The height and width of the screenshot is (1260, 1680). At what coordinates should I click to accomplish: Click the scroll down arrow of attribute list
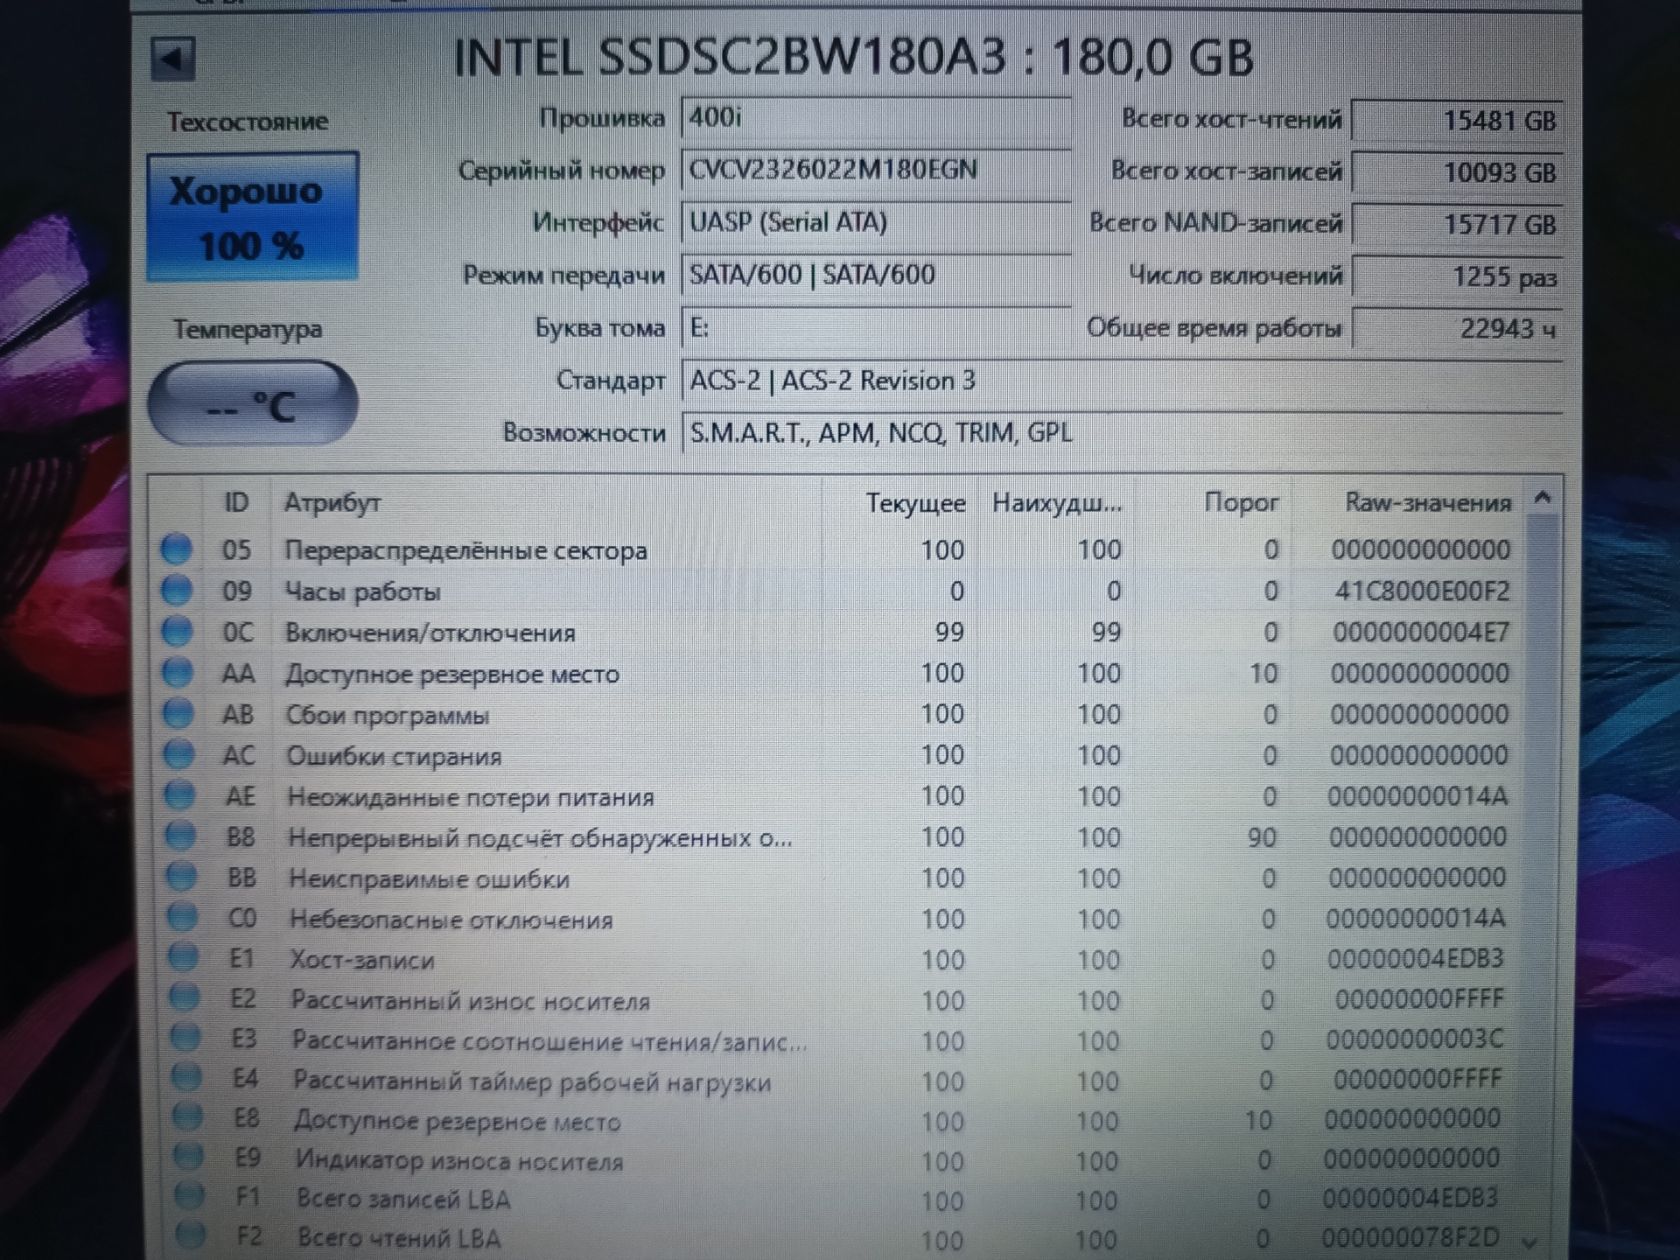click(x=1531, y=1242)
